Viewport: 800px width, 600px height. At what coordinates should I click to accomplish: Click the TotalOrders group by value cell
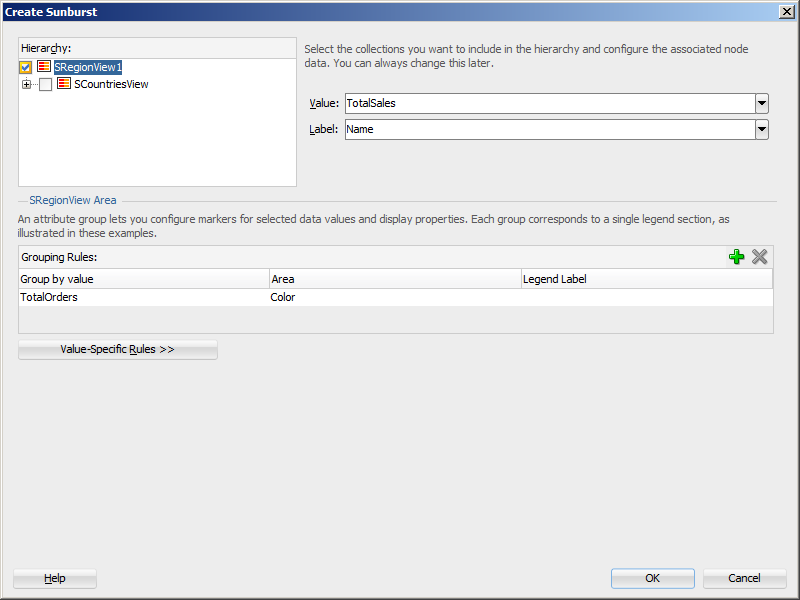(x=50, y=297)
